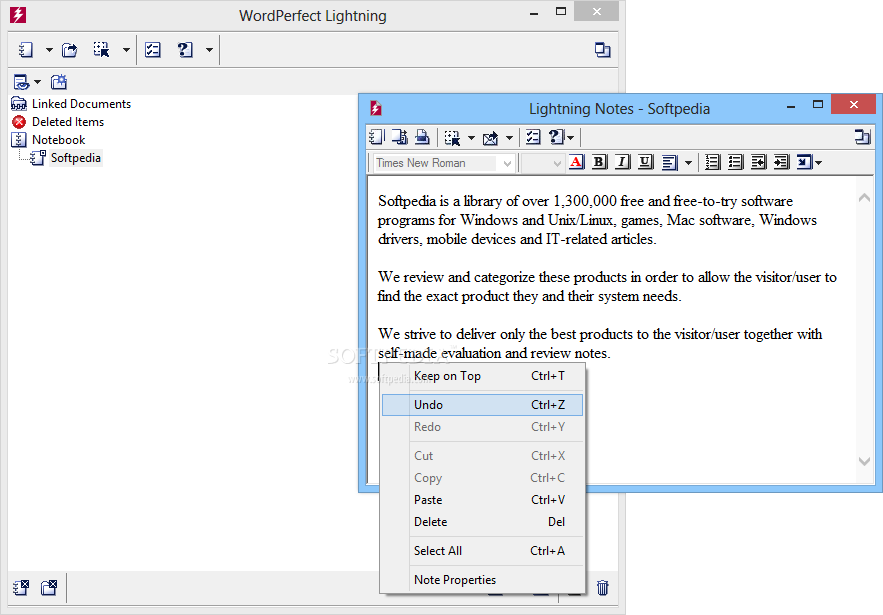
Task: Click New Note icon in WordPerfect Lightning toolbar
Action: (26, 50)
